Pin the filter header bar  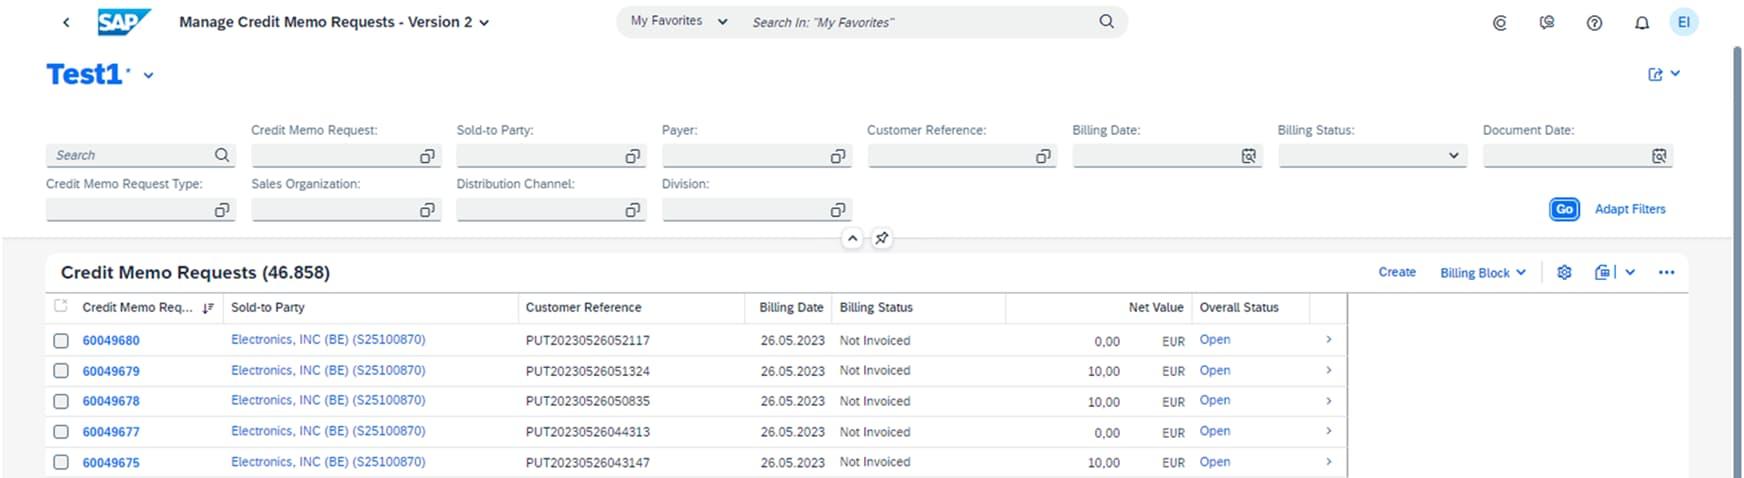[881, 238]
